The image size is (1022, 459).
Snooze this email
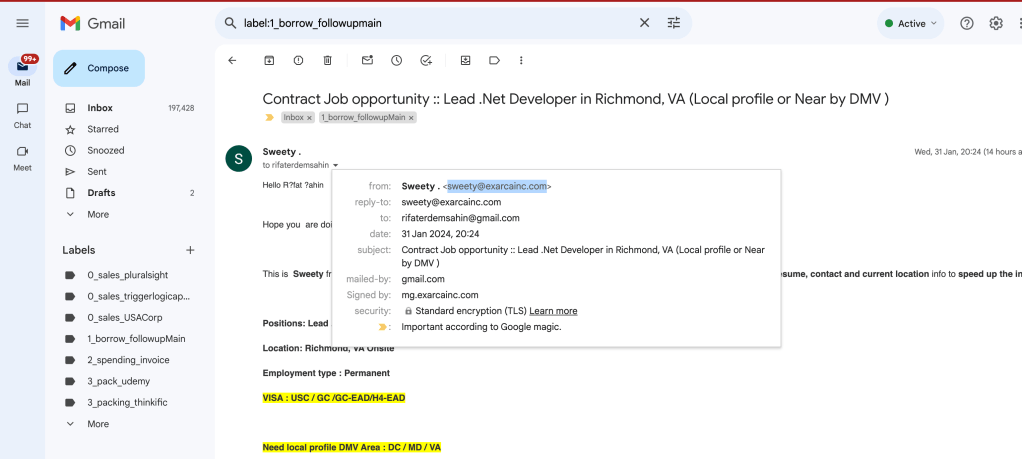tap(396, 60)
